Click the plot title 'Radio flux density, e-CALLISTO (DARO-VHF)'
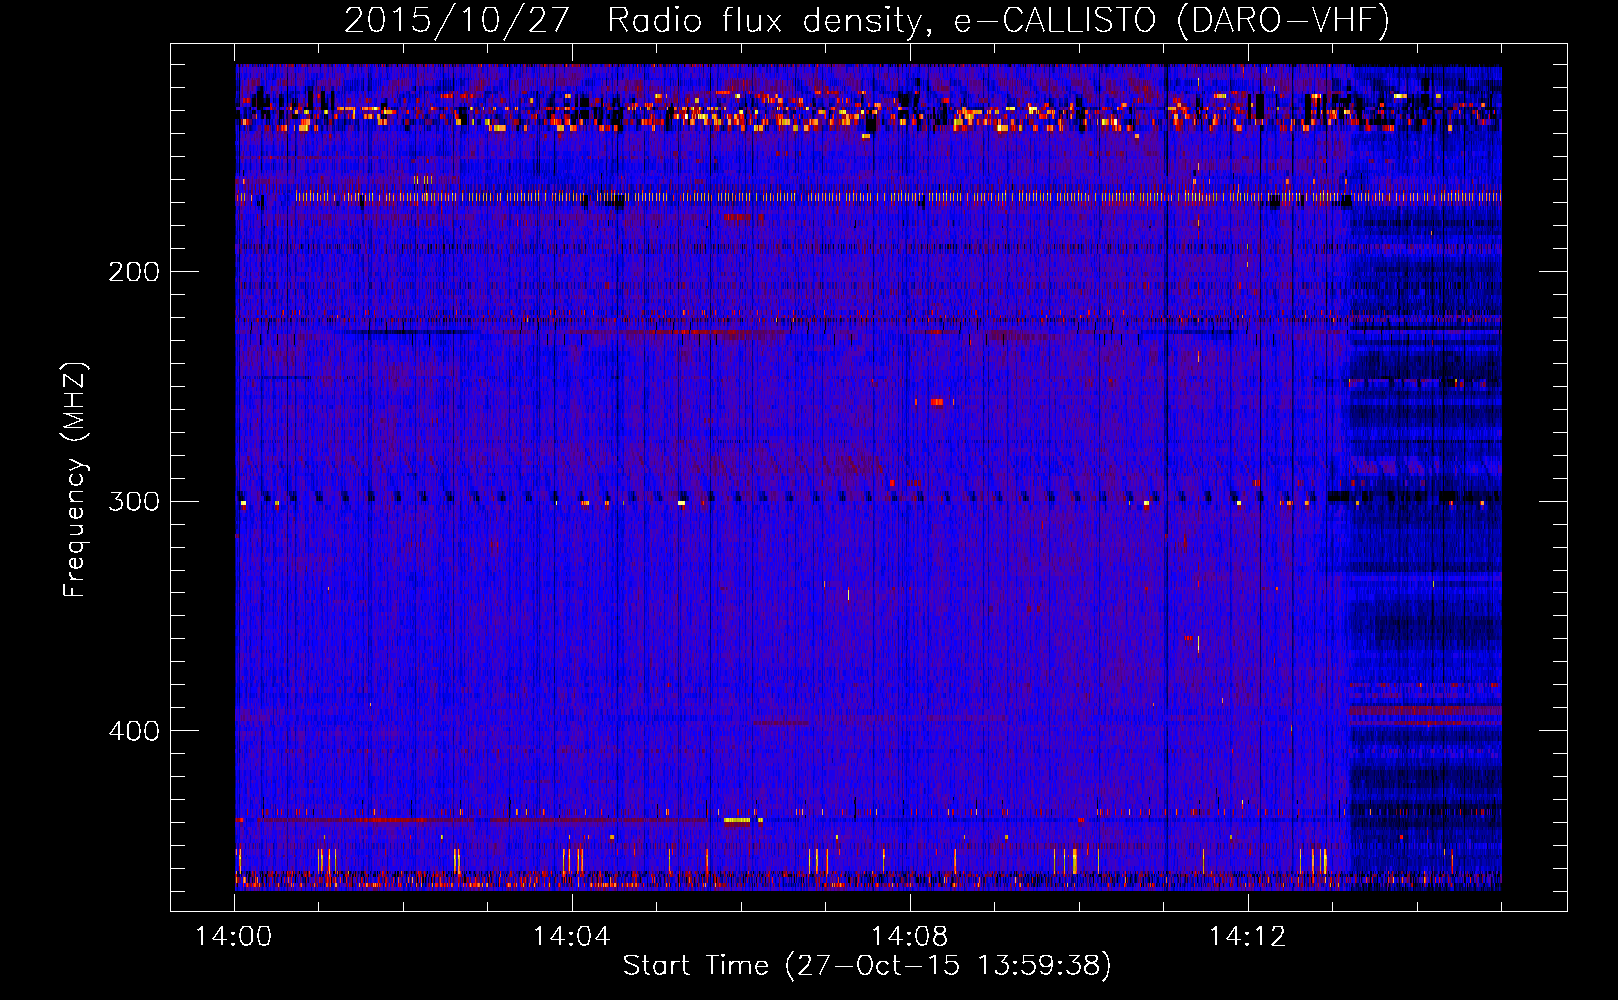This screenshot has width=1618, height=1000. [999, 20]
